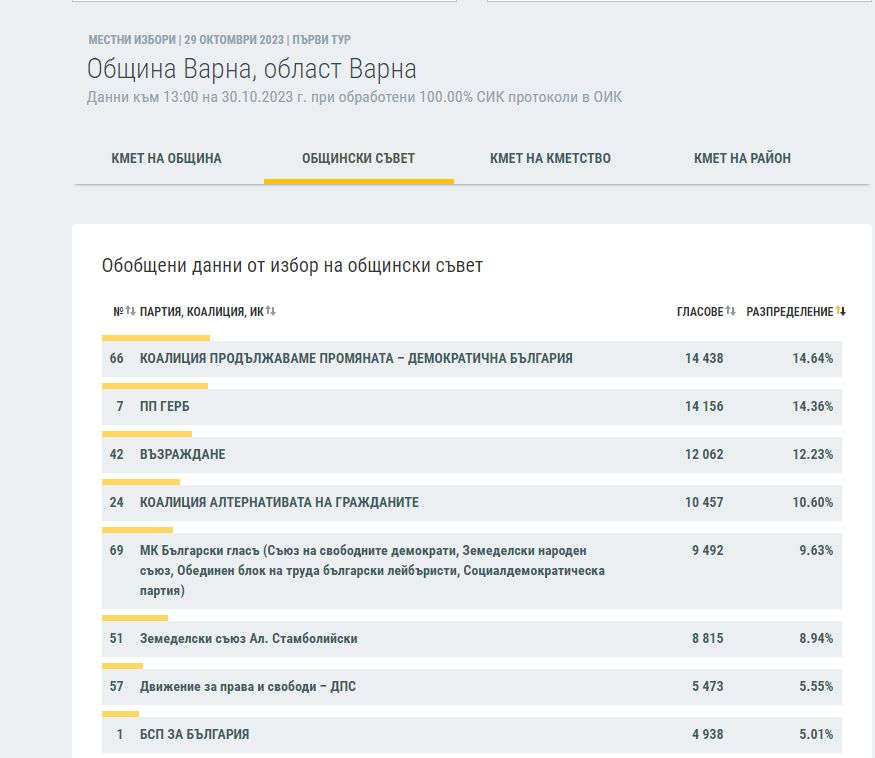Sort by ГЛАСОВЕ column arrows
This screenshot has width=875, height=758.
[x=730, y=311]
